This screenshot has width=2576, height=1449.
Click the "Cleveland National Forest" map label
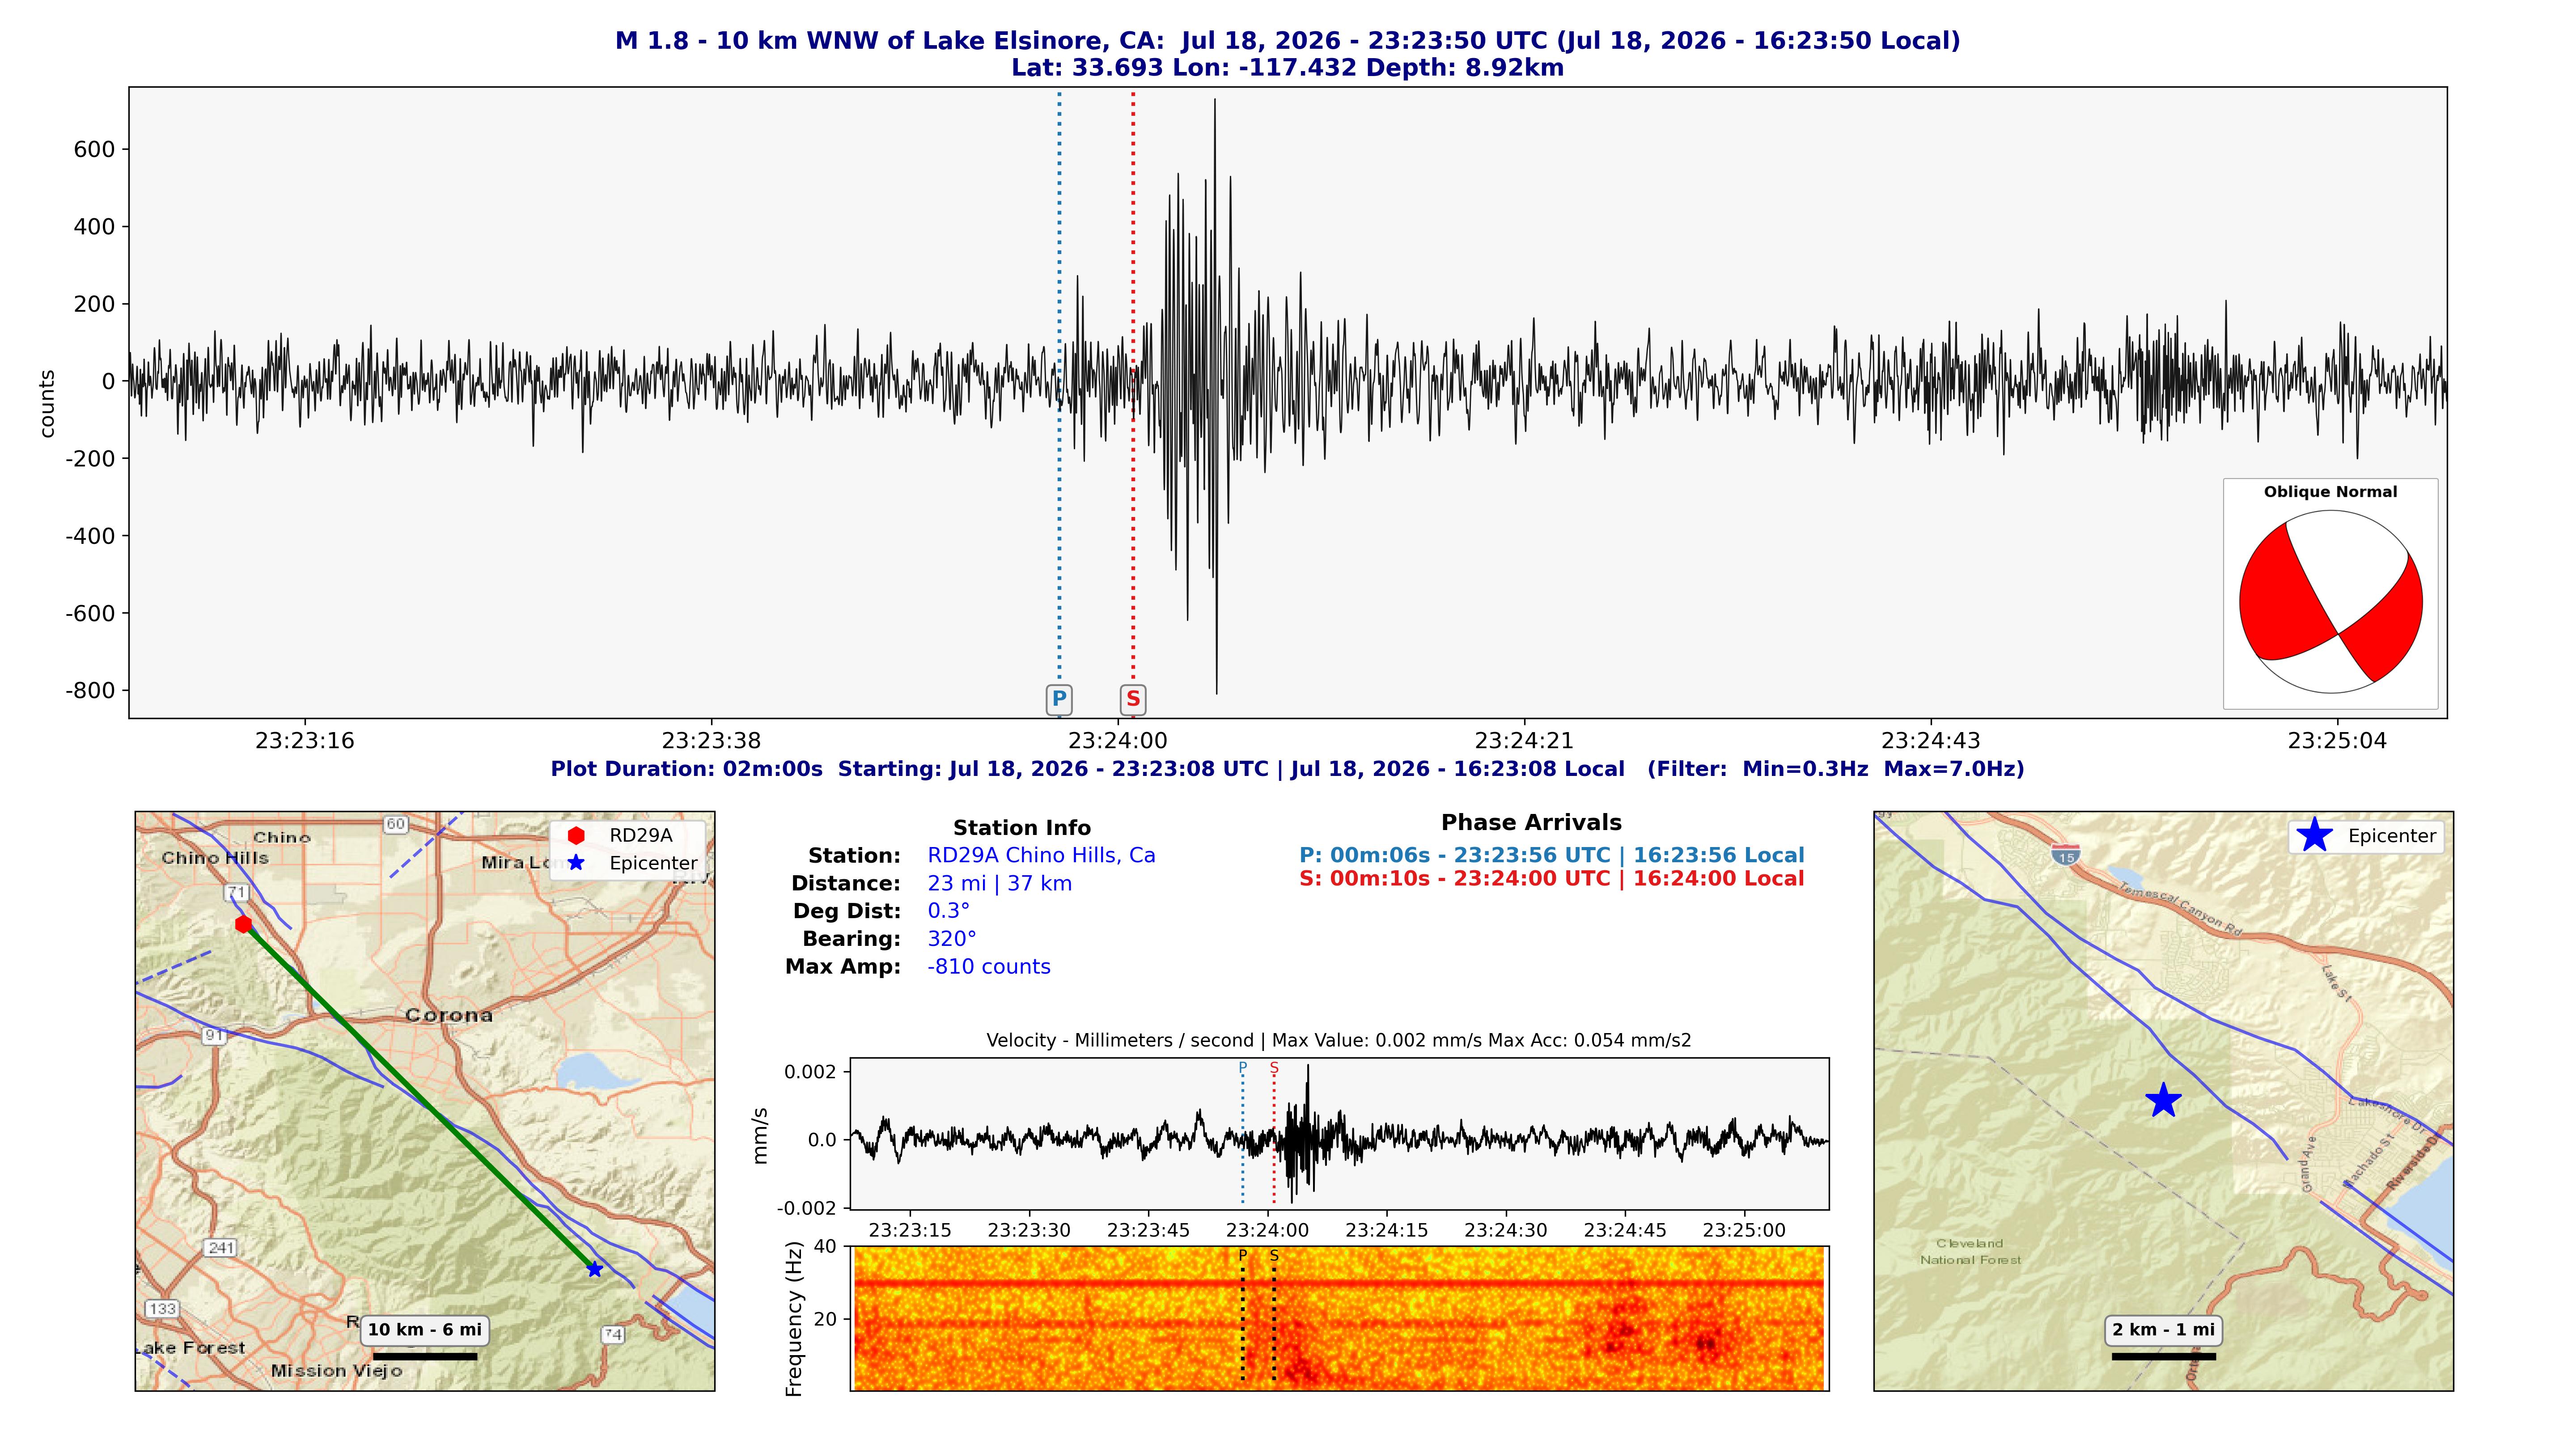1970,1252
